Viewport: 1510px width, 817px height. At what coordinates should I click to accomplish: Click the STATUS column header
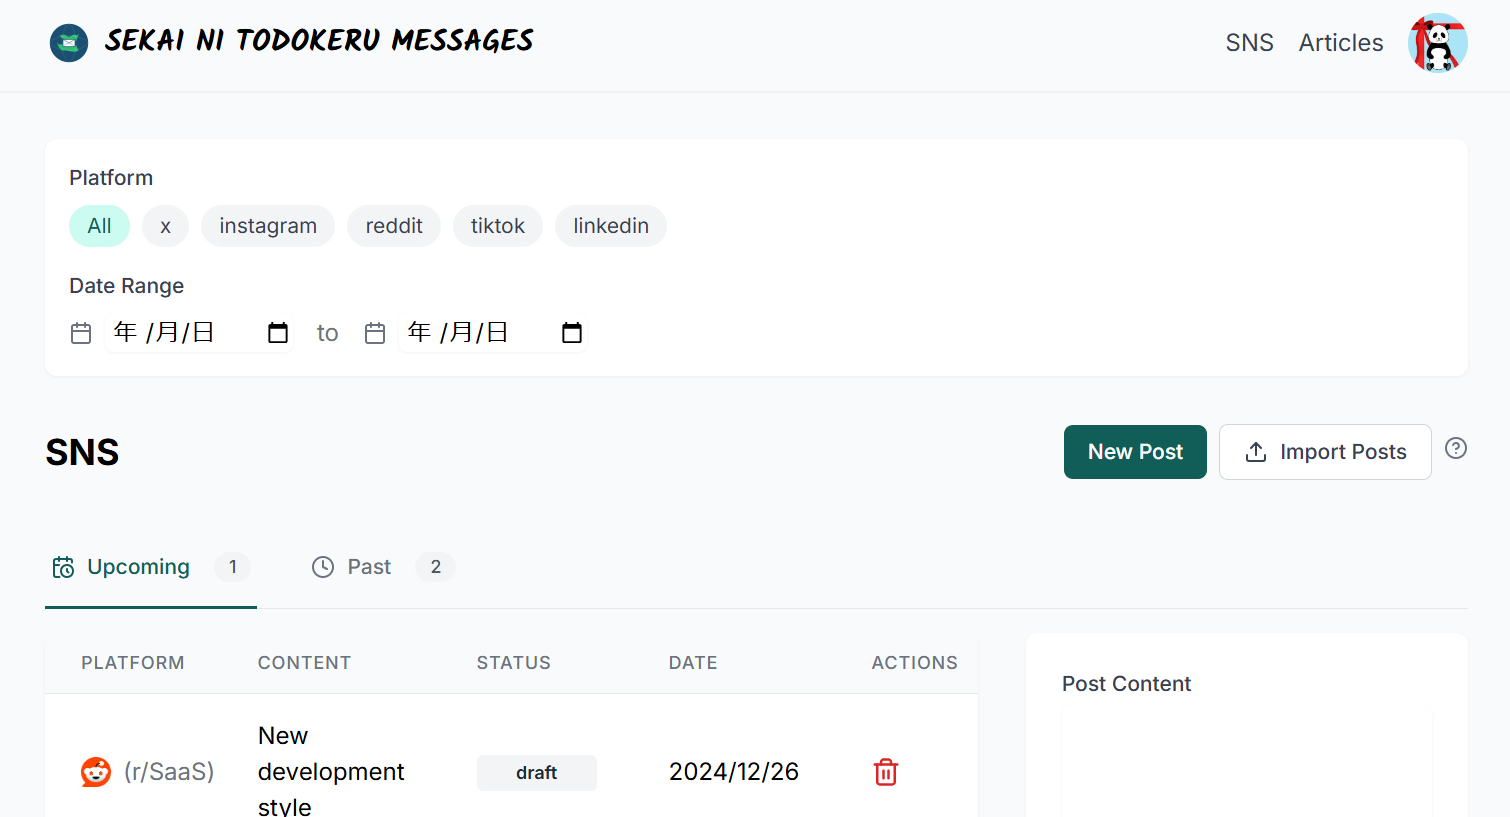coord(514,663)
